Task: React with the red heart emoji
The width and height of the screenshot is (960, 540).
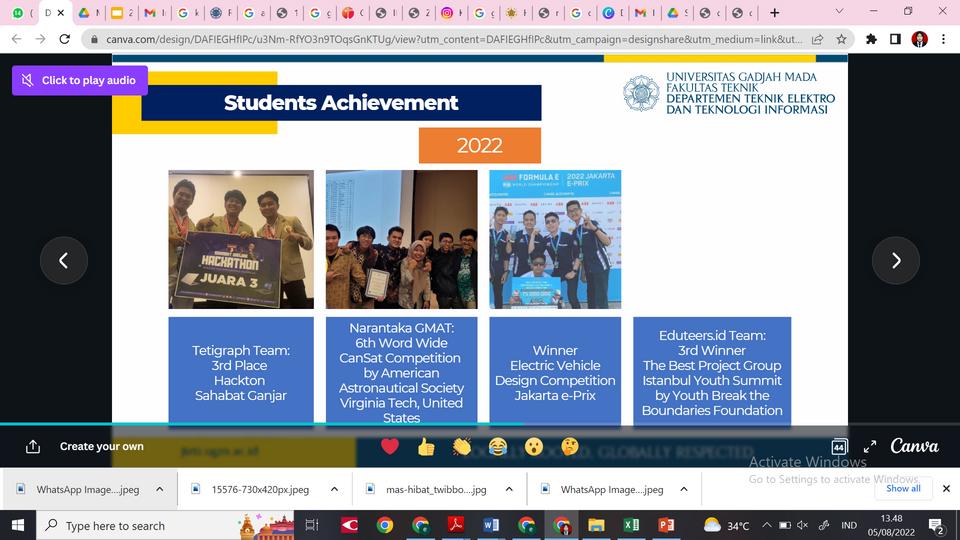Action: click(x=390, y=446)
